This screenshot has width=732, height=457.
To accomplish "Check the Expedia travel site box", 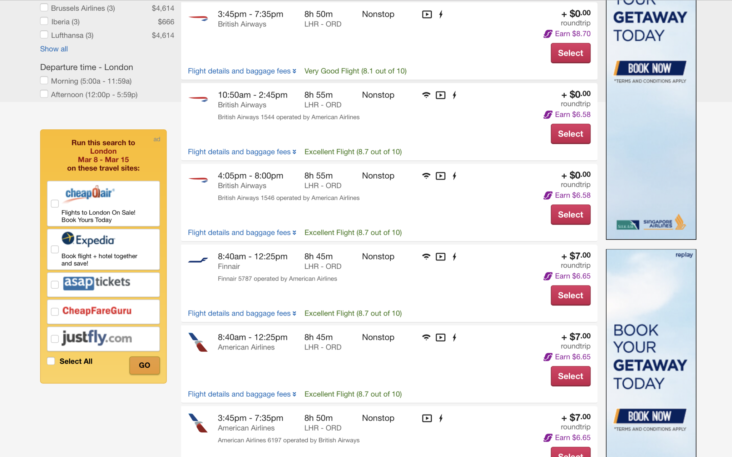I will (x=55, y=249).
